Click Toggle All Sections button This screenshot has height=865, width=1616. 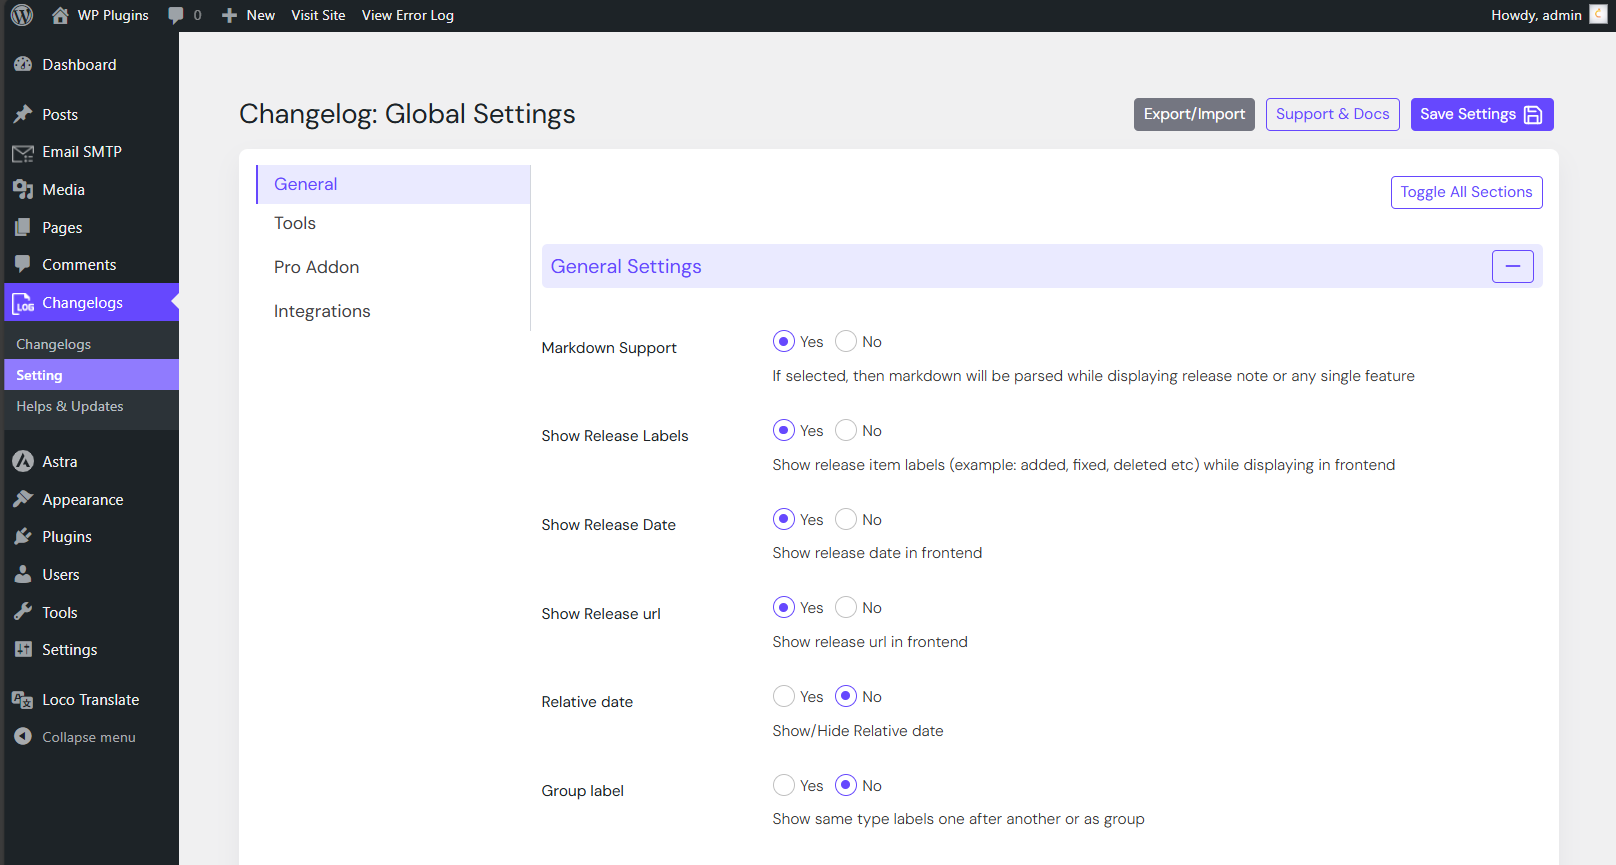pyautogui.click(x=1466, y=192)
